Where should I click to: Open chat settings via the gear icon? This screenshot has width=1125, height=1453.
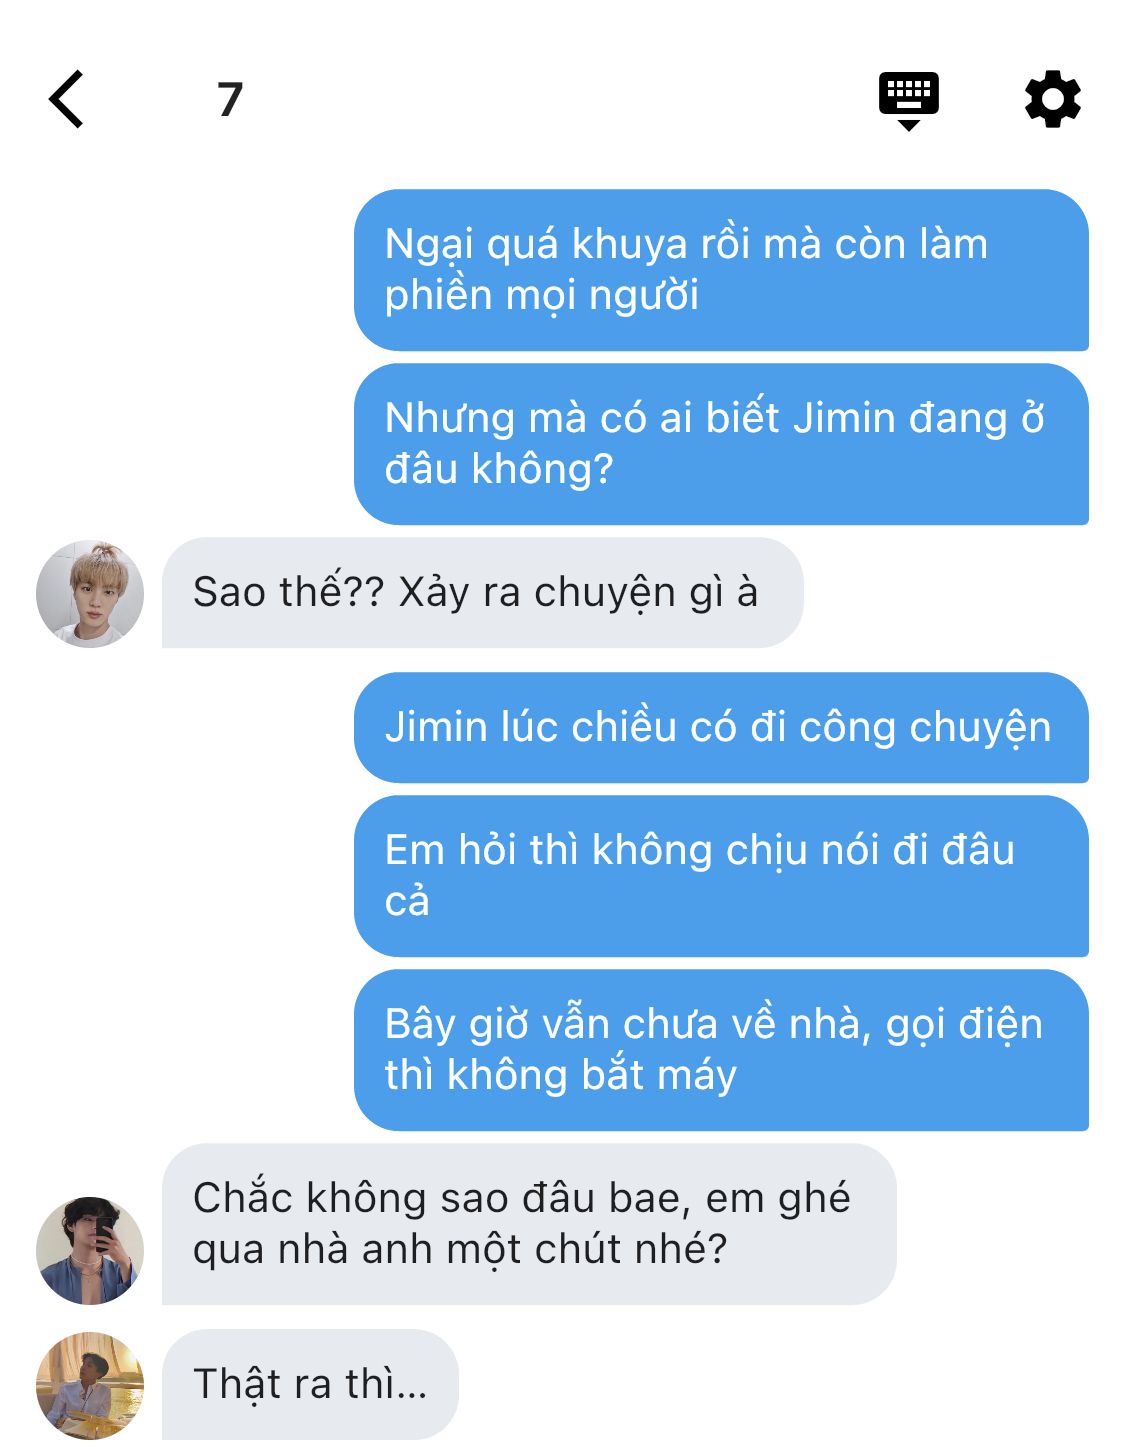[x=1052, y=99]
